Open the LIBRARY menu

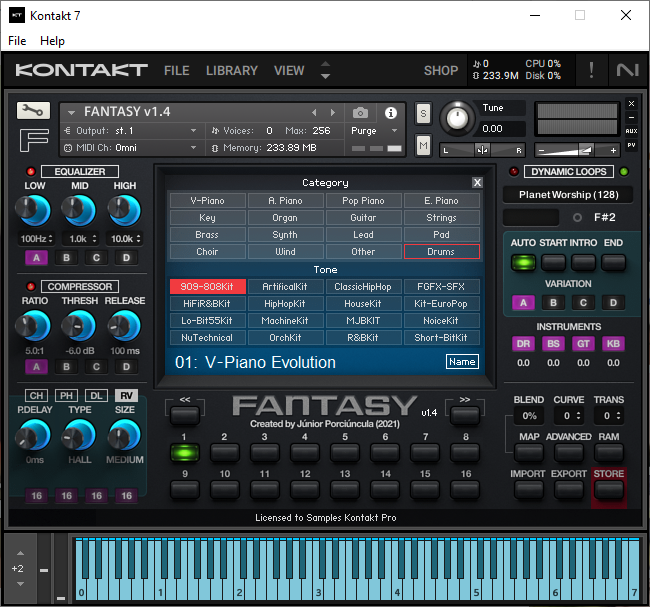coord(232,70)
